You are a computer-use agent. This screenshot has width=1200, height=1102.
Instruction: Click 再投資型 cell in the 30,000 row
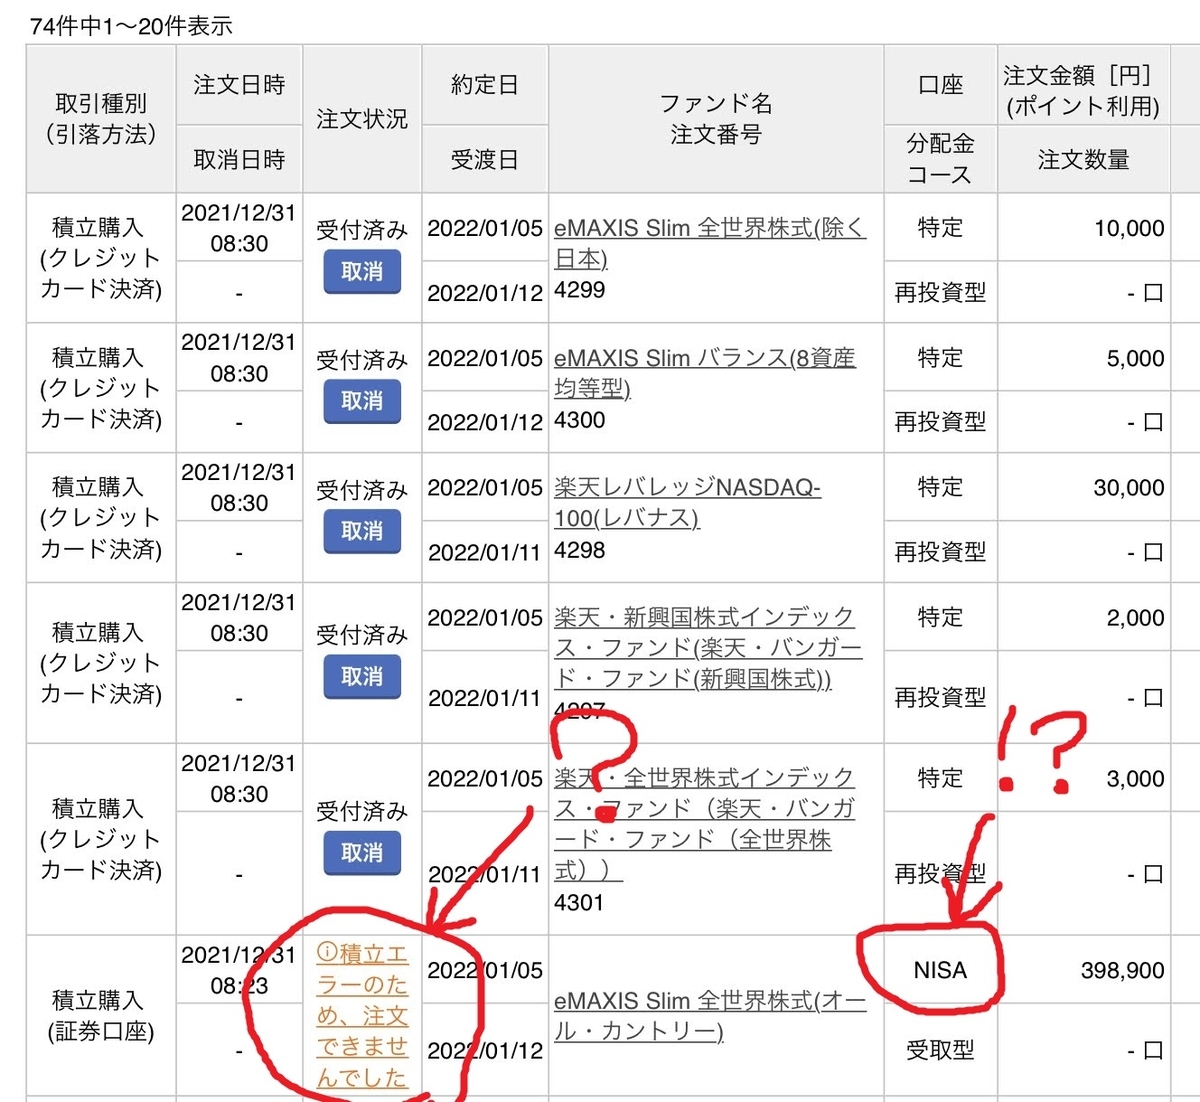[x=941, y=552]
